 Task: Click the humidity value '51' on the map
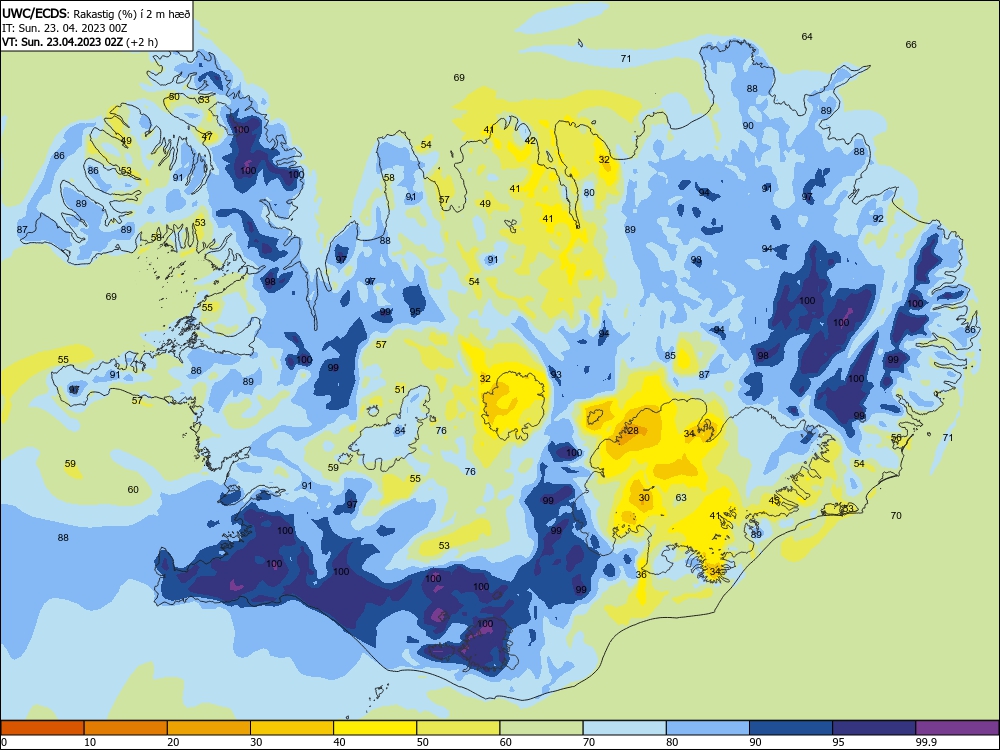[400, 389]
